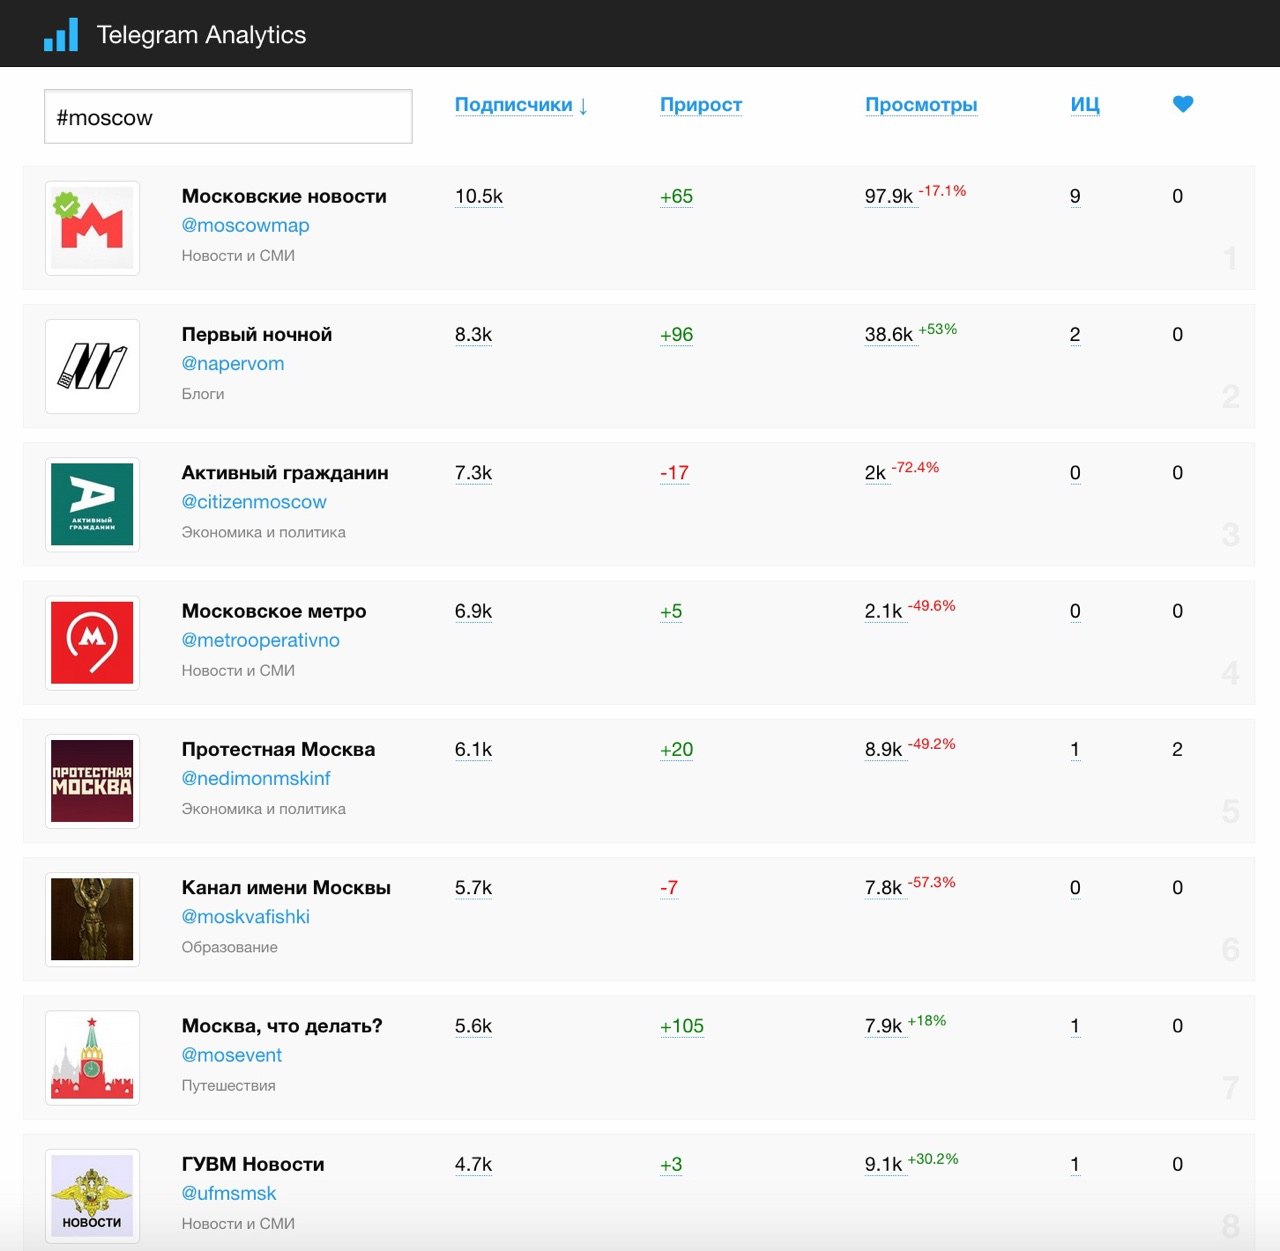Sort by Прирост column header

tap(701, 105)
